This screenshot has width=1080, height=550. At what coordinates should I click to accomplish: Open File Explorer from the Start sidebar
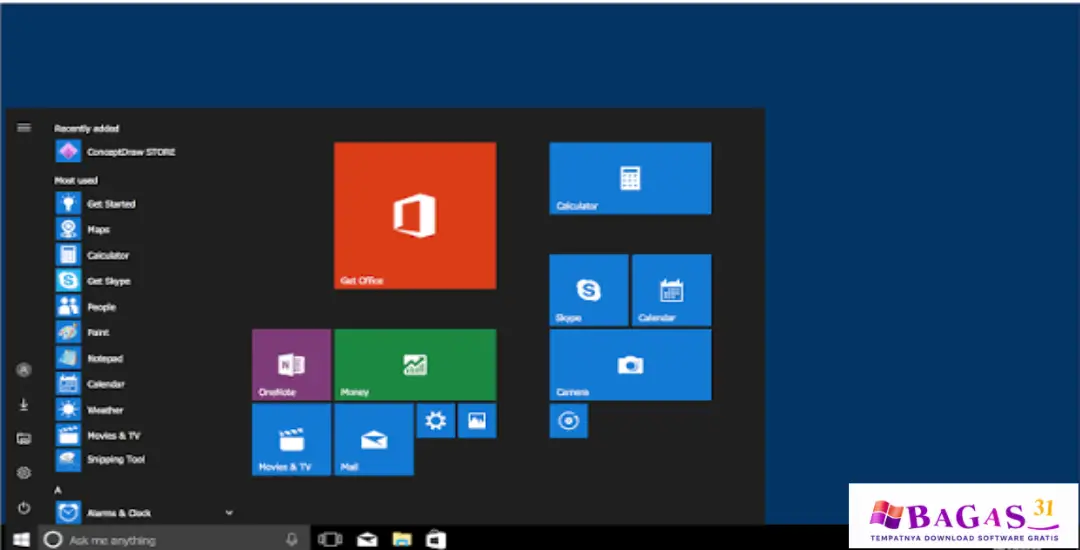click(24, 438)
